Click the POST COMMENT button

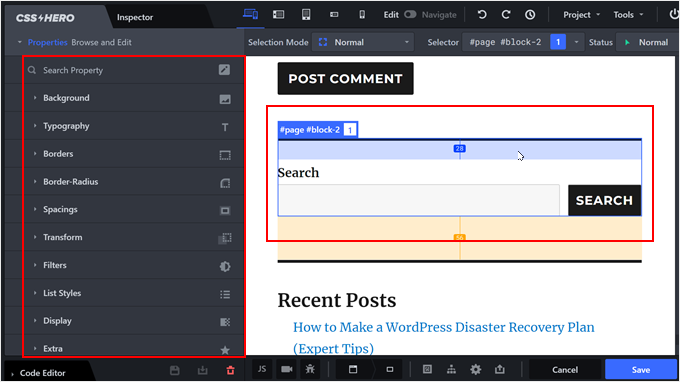point(346,78)
